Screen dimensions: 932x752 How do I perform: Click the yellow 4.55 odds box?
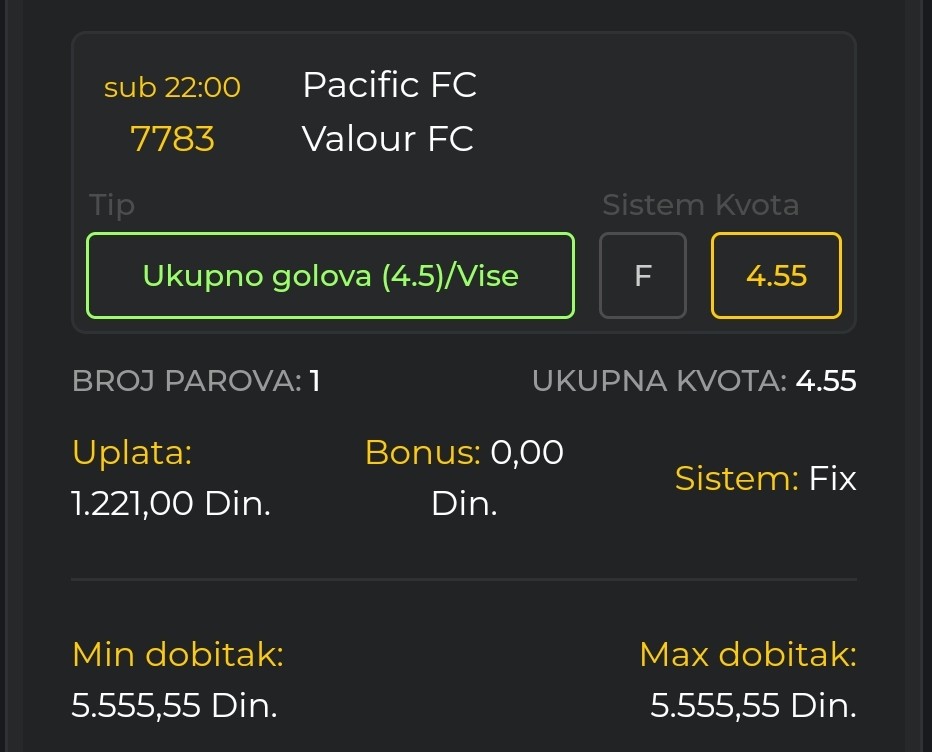coord(776,276)
